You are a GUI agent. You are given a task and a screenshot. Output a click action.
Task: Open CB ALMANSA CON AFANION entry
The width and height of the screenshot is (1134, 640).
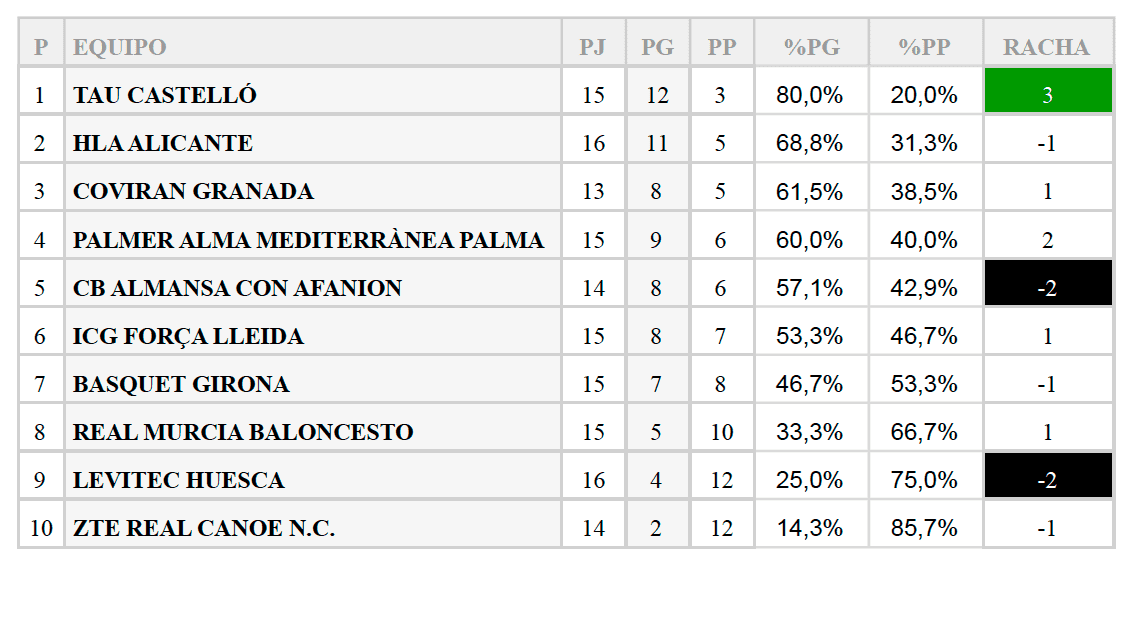237,288
